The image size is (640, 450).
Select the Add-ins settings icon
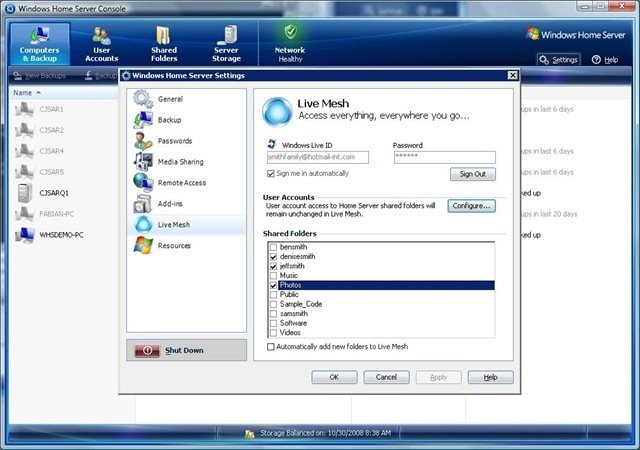point(143,203)
